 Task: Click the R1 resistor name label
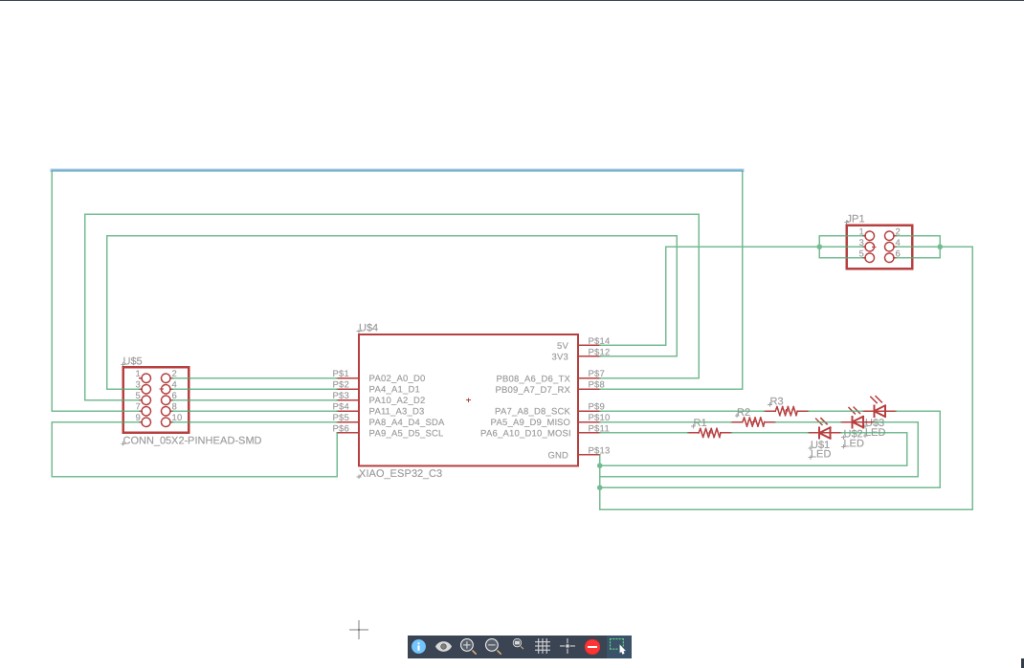[x=700, y=423]
